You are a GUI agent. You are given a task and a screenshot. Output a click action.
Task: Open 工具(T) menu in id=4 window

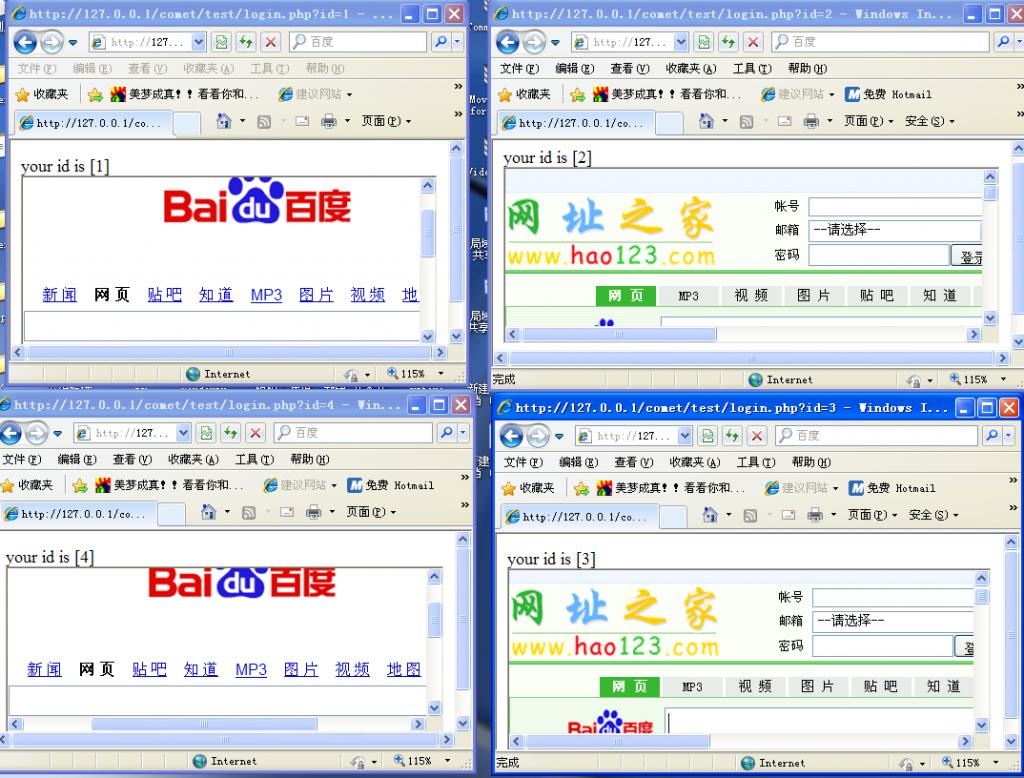[x=255, y=459]
